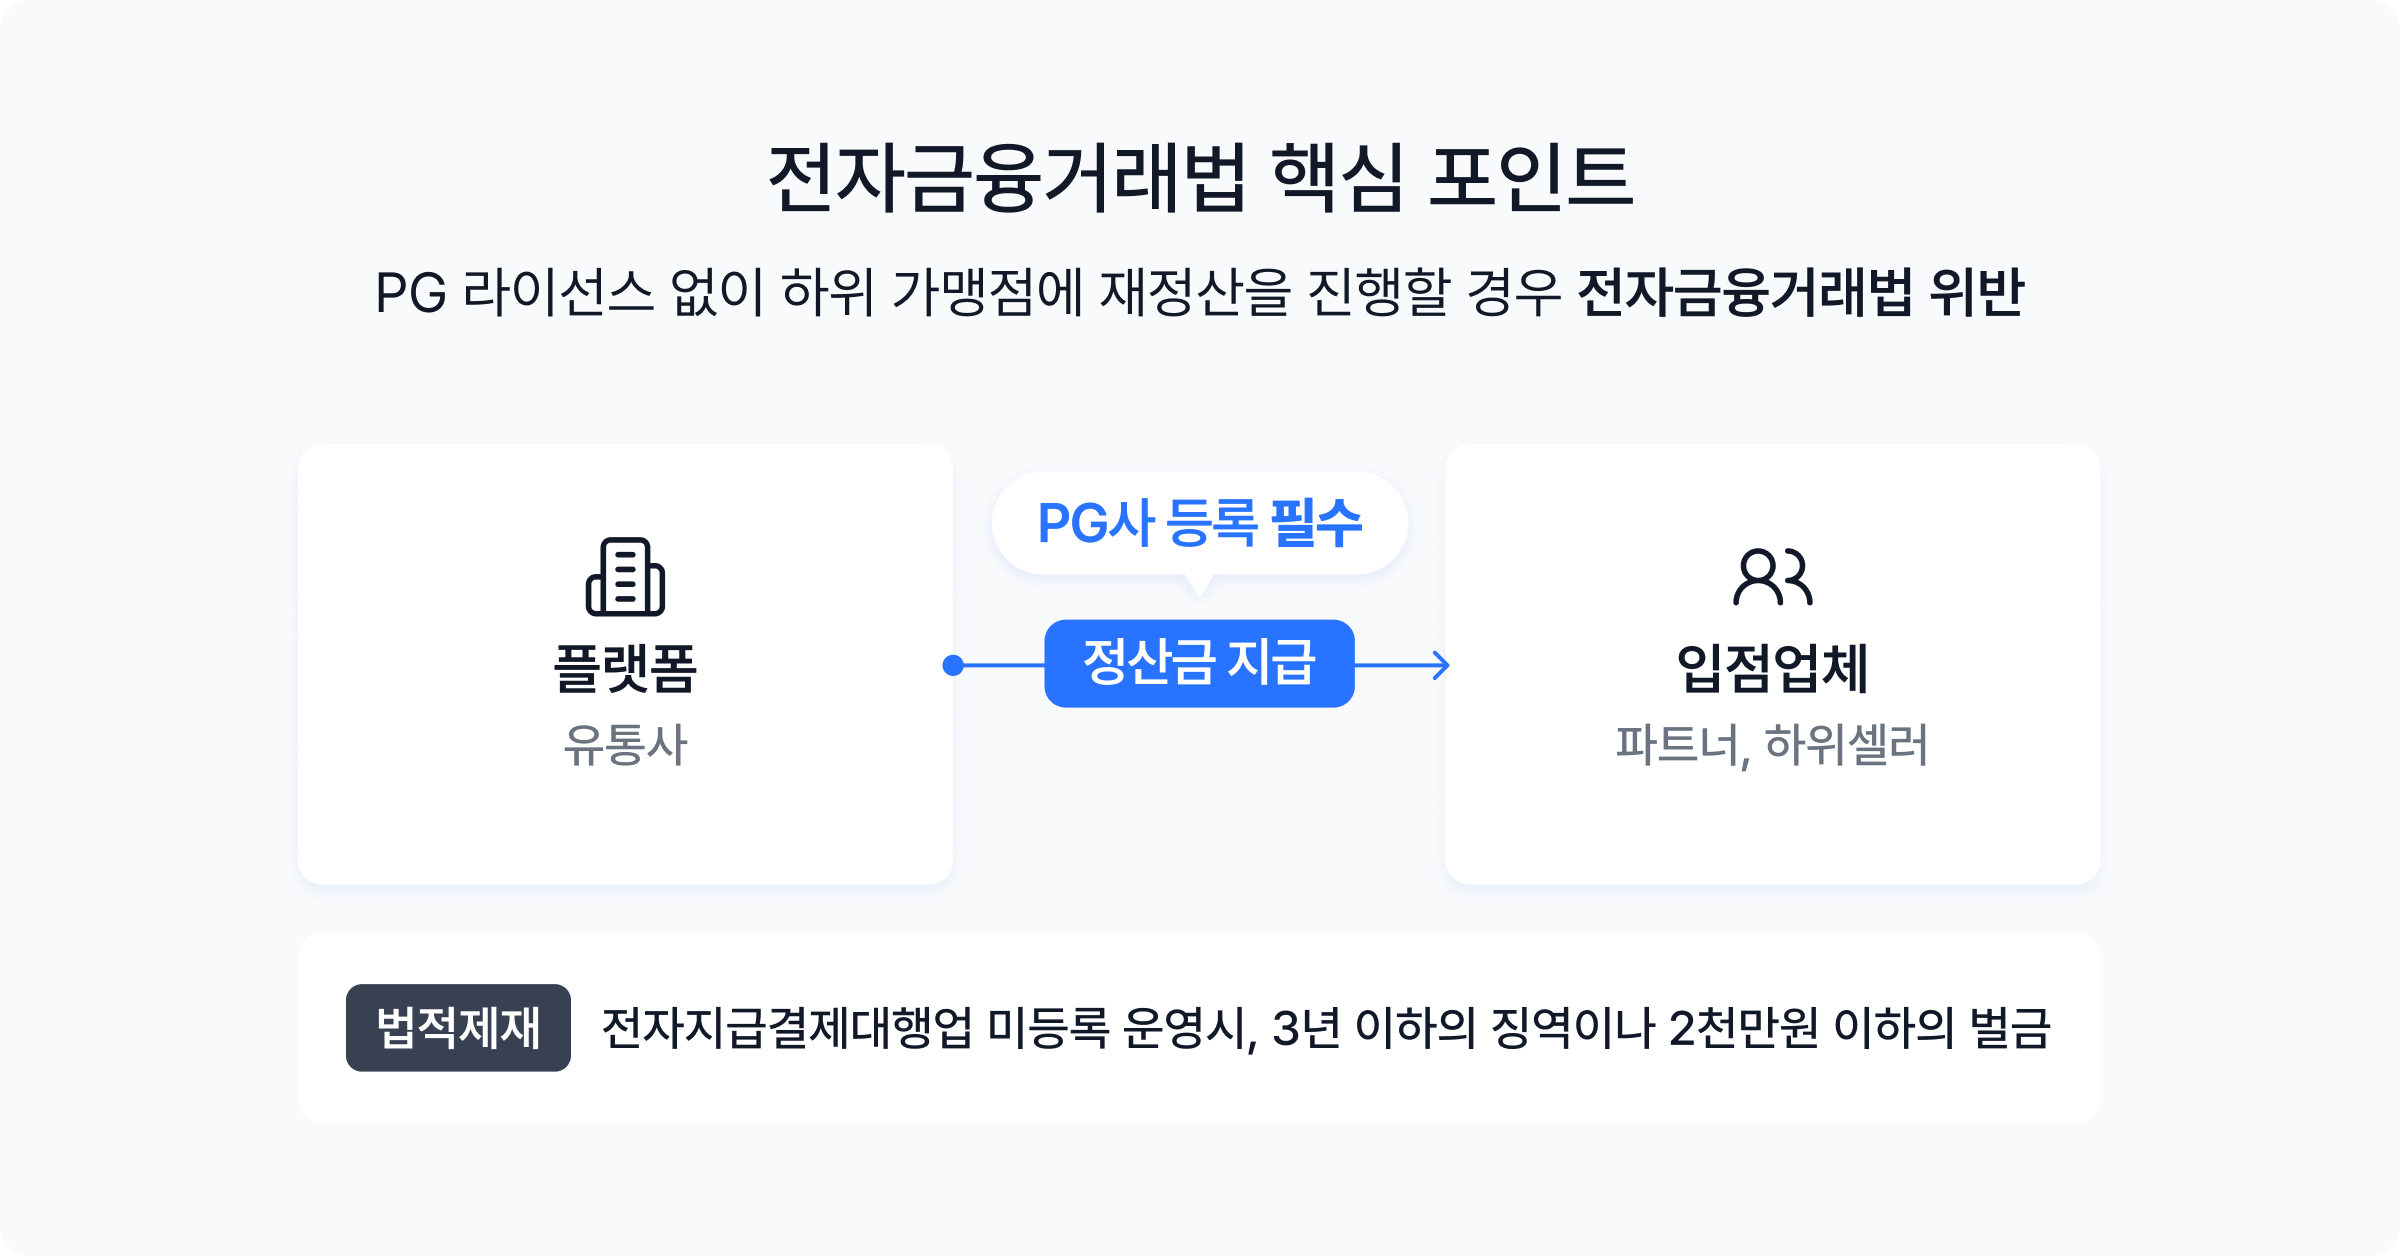Click the 플랫폼 heading text

tap(625, 668)
